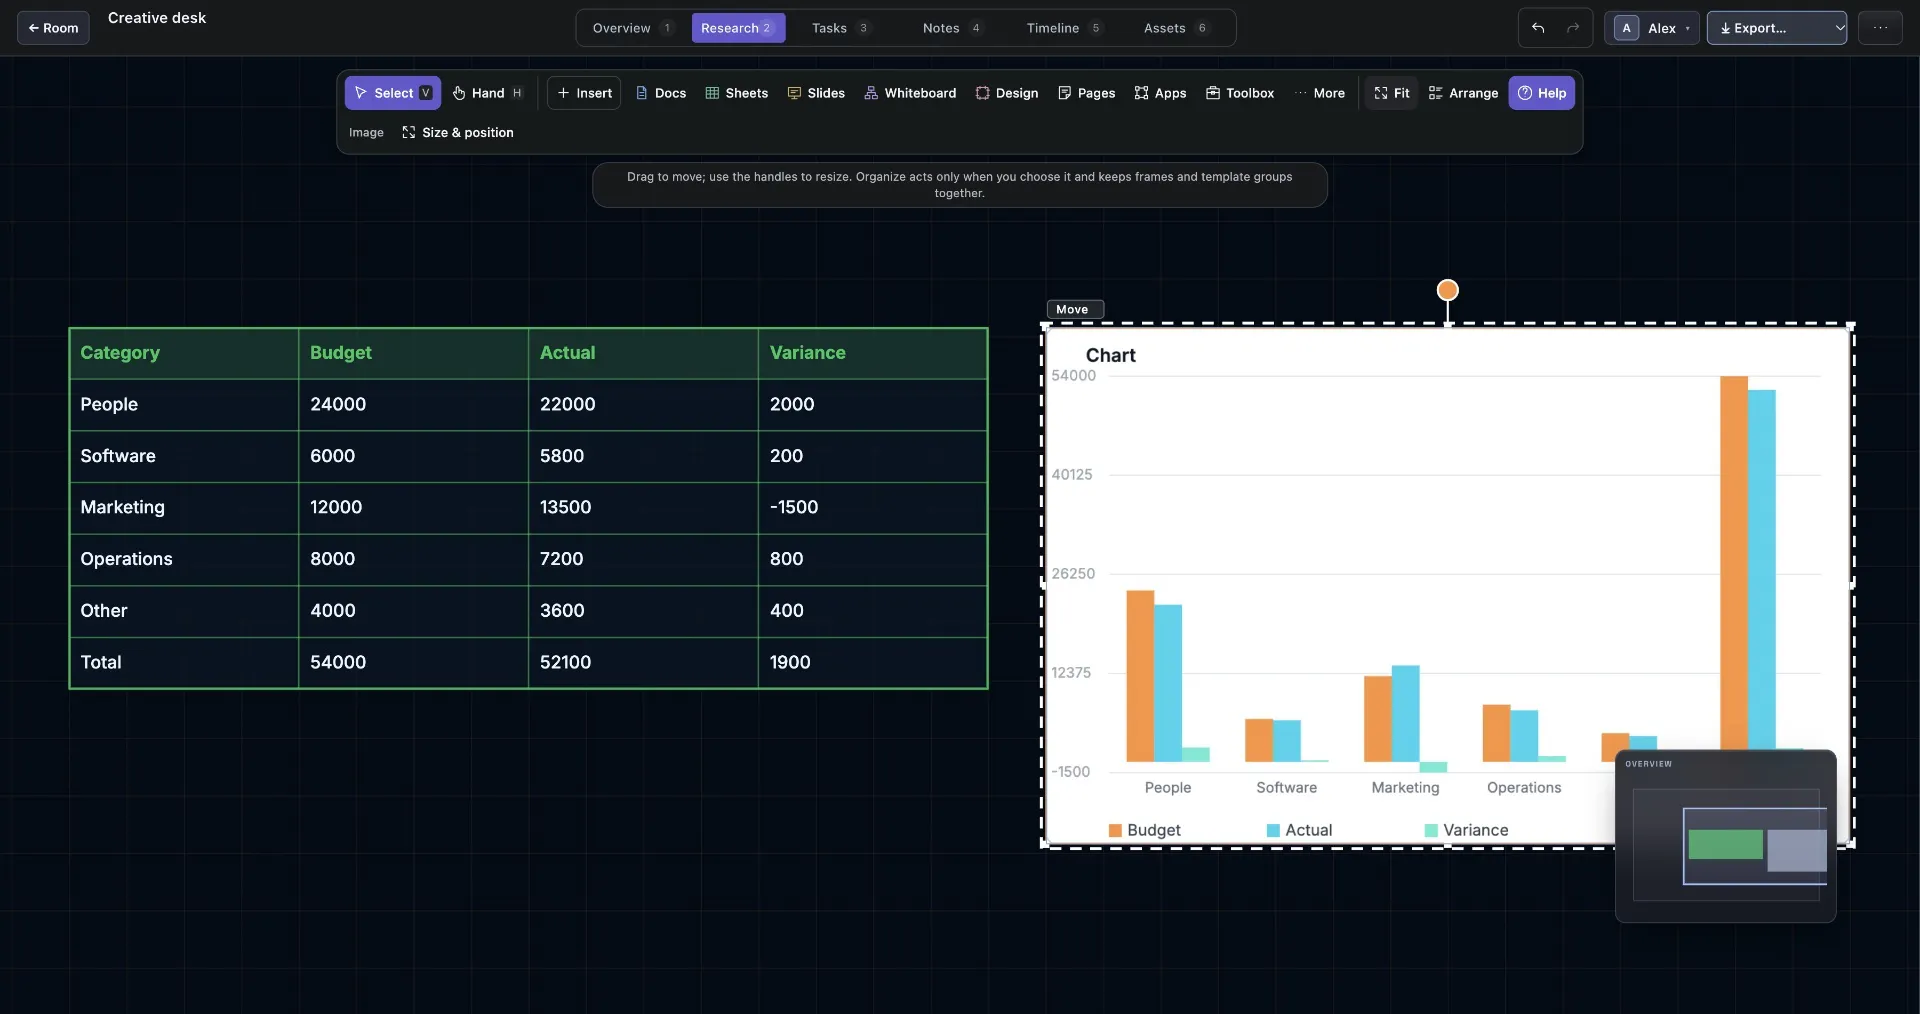Switch to the Research tab

tap(738, 28)
